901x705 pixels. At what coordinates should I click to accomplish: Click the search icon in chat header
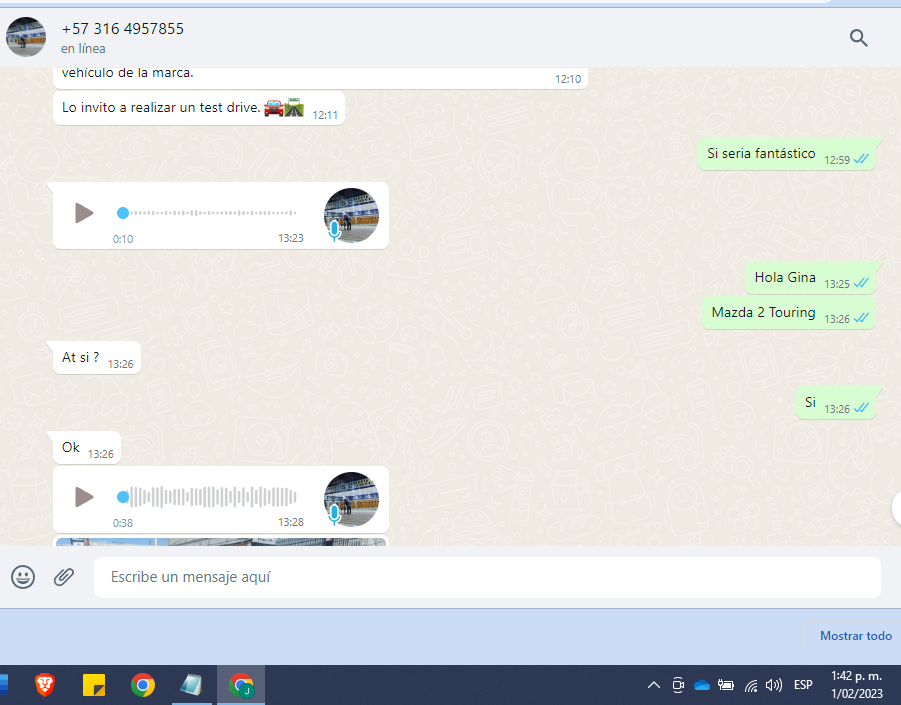(858, 38)
